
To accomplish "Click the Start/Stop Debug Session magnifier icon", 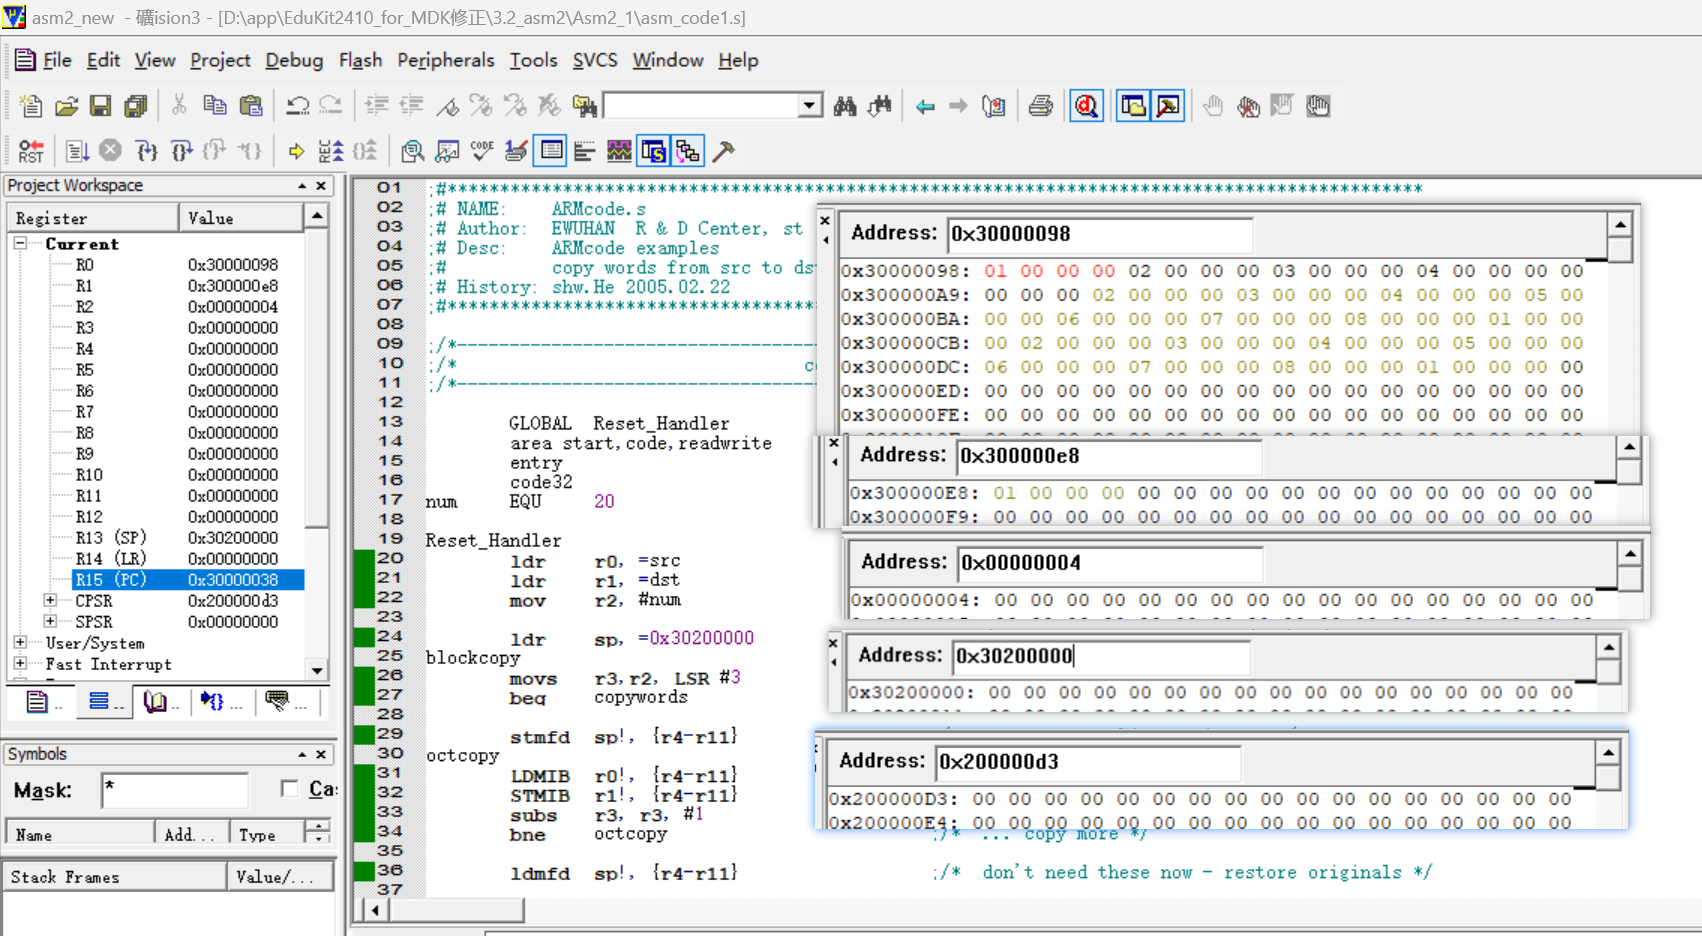I will coord(1087,106).
